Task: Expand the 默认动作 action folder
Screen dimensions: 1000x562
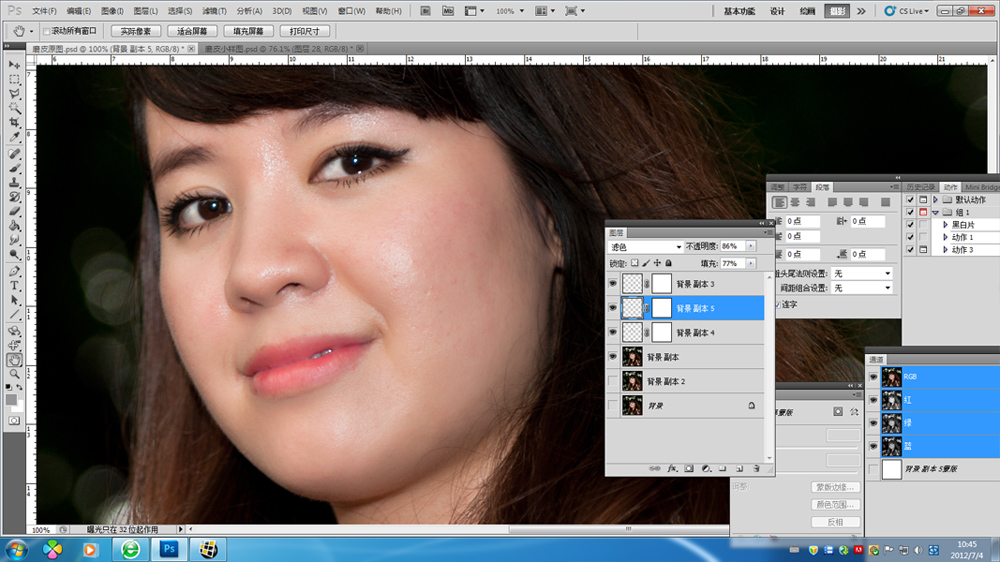Action: point(935,199)
